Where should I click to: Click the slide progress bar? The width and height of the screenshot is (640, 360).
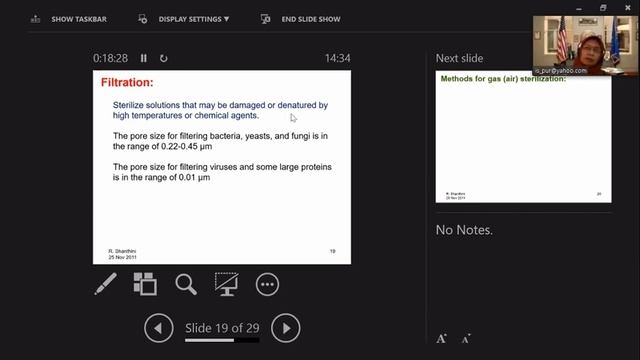click(x=222, y=340)
